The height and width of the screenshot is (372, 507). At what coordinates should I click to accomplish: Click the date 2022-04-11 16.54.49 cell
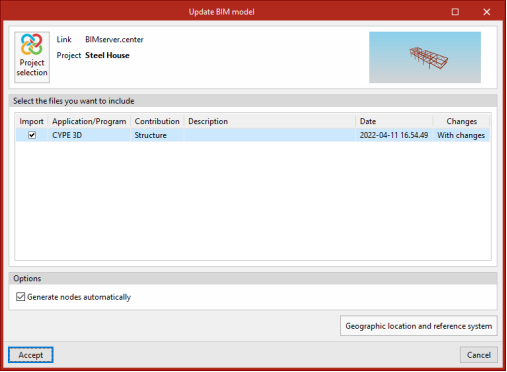click(x=394, y=135)
